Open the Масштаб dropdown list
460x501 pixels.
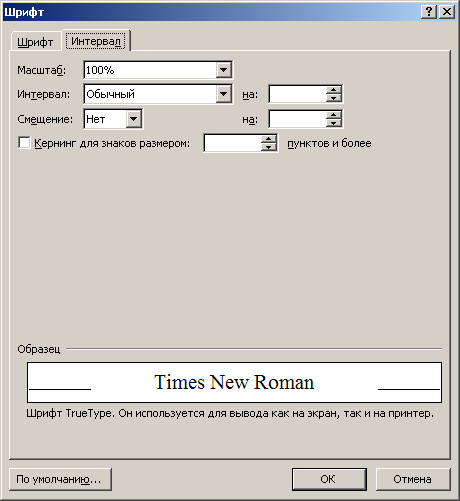(x=223, y=70)
